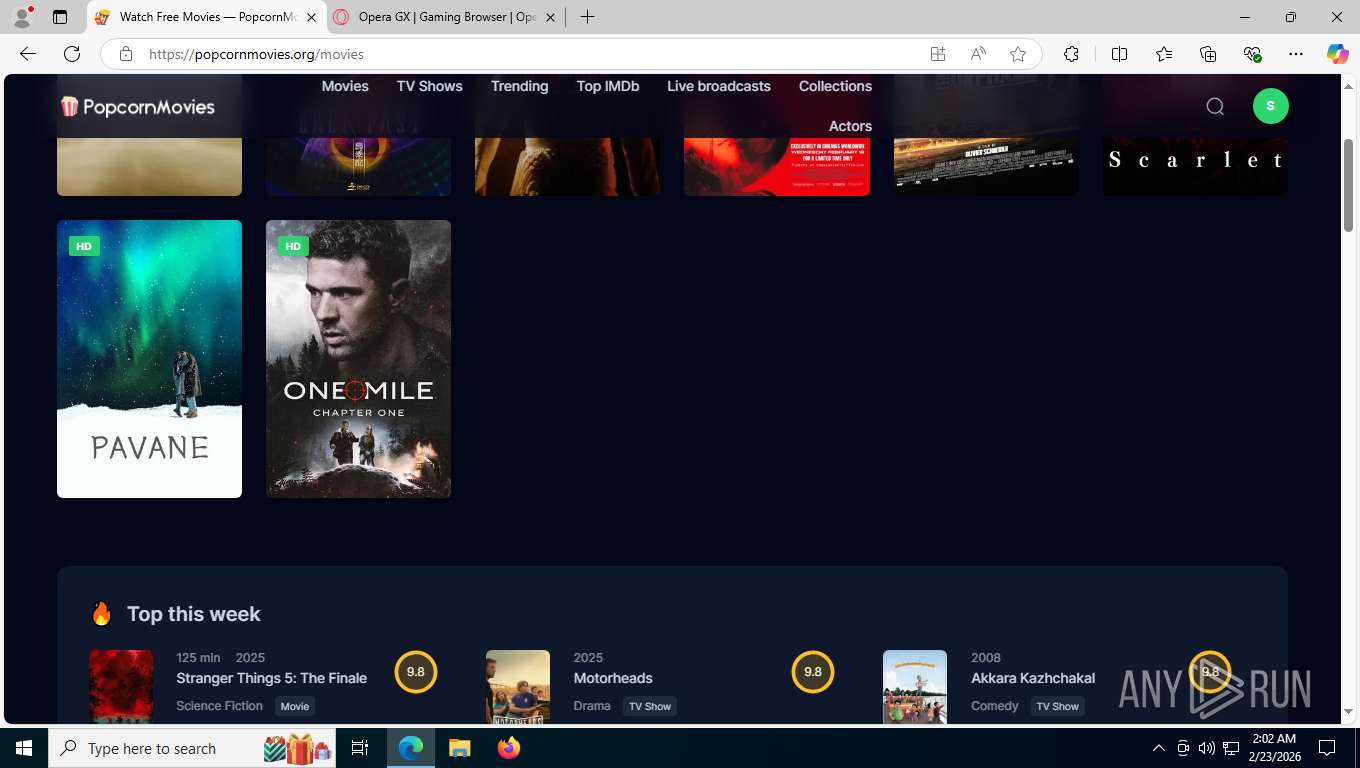Open Live broadcasts
Screen dimensions: 1360x768
point(719,86)
